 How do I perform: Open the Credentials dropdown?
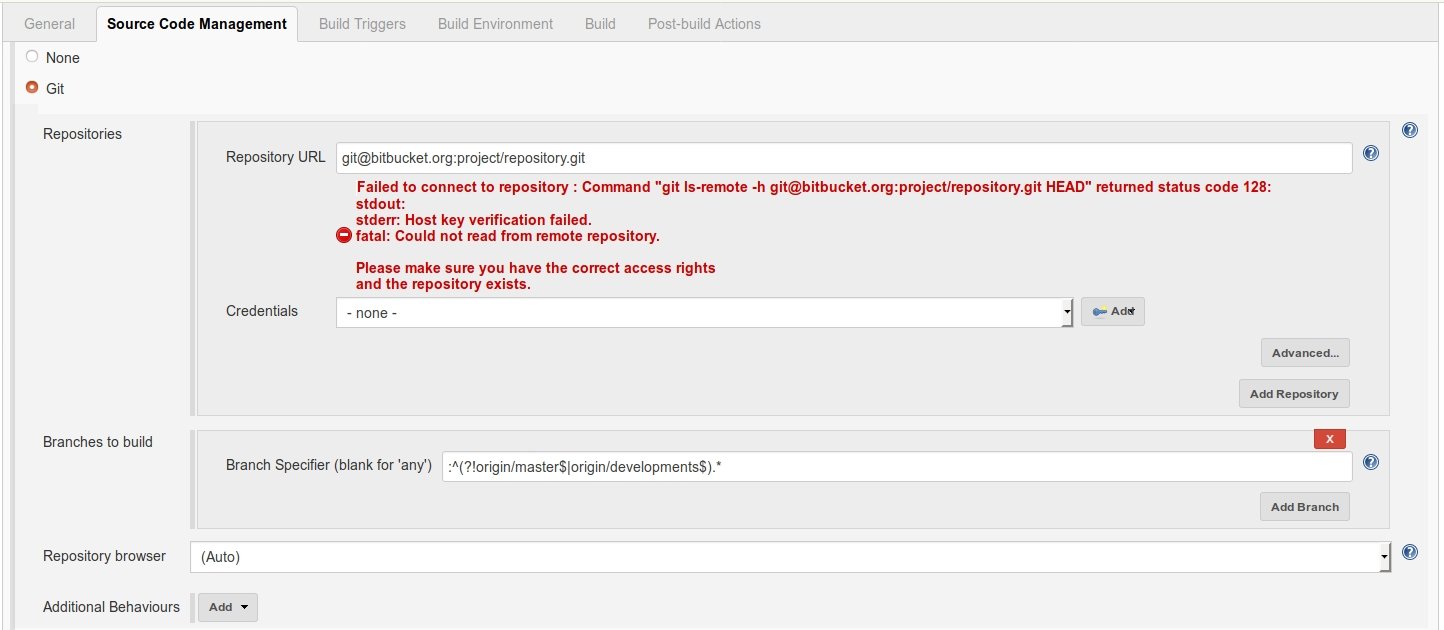(x=704, y=313)
